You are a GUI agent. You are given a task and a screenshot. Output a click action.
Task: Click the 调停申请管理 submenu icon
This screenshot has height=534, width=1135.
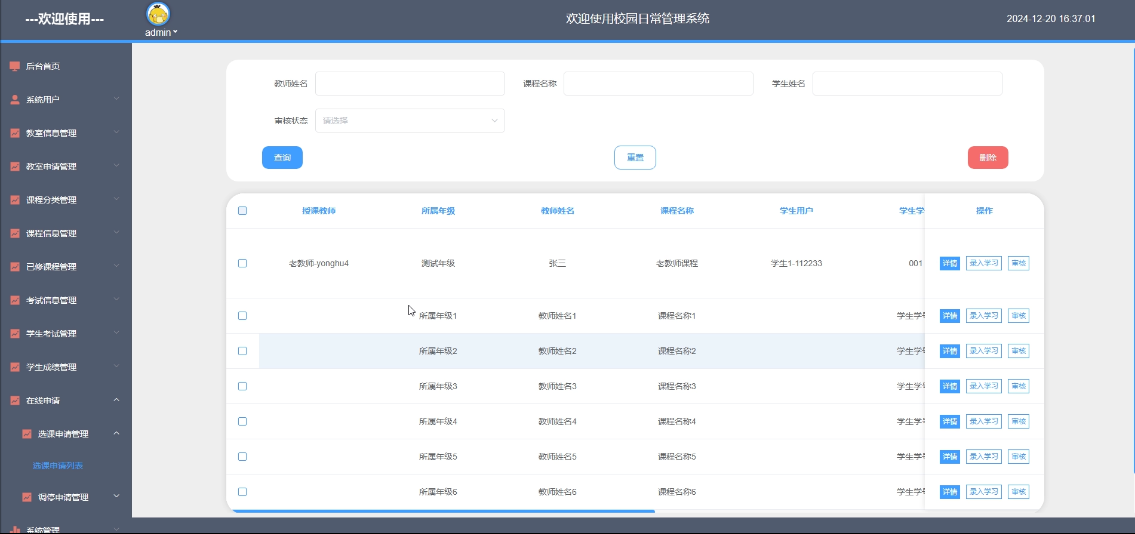point(27,497)
